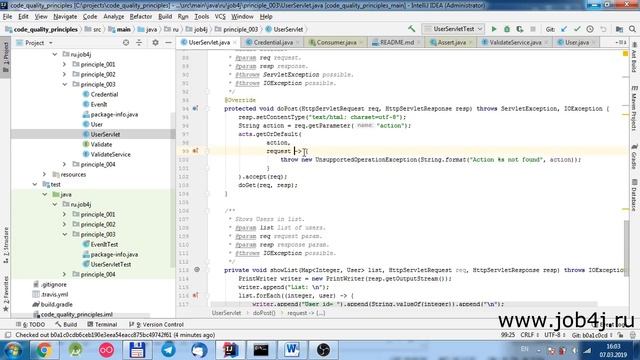
Task: Switch to the README.md tab
Action: pyautogui.click(x=397, y=42)
